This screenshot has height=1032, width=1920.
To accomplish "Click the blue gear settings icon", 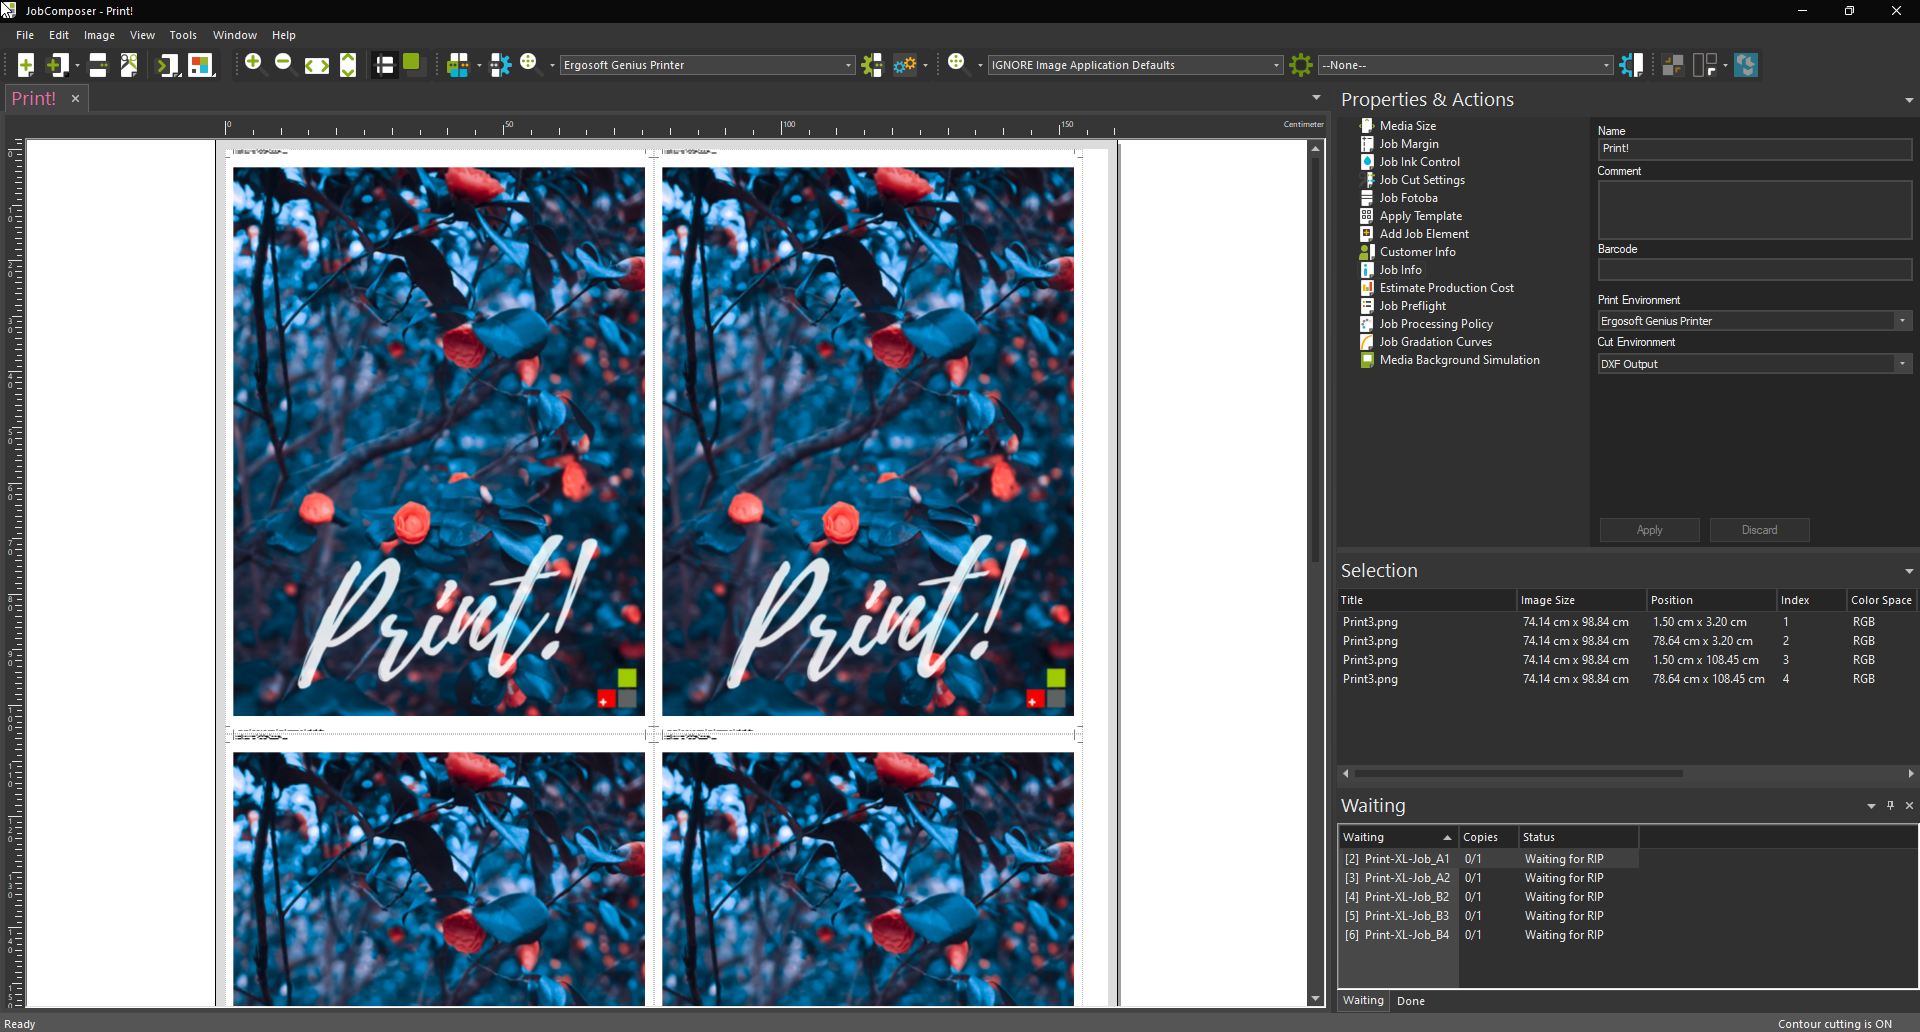I will coord(500,65).
